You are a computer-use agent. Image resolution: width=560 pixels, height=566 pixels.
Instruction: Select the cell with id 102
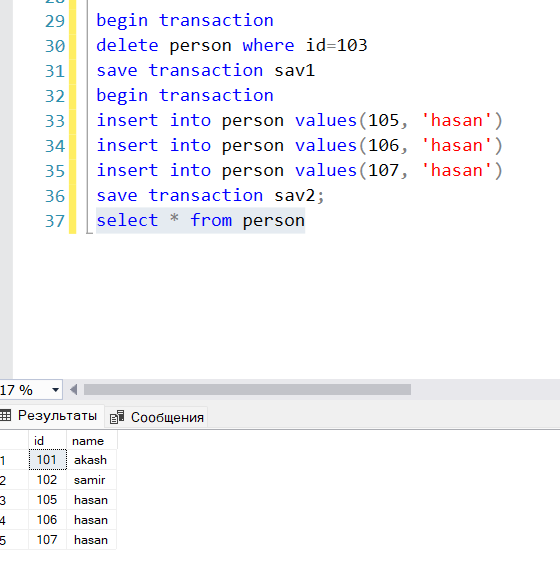tap(47, 480)
